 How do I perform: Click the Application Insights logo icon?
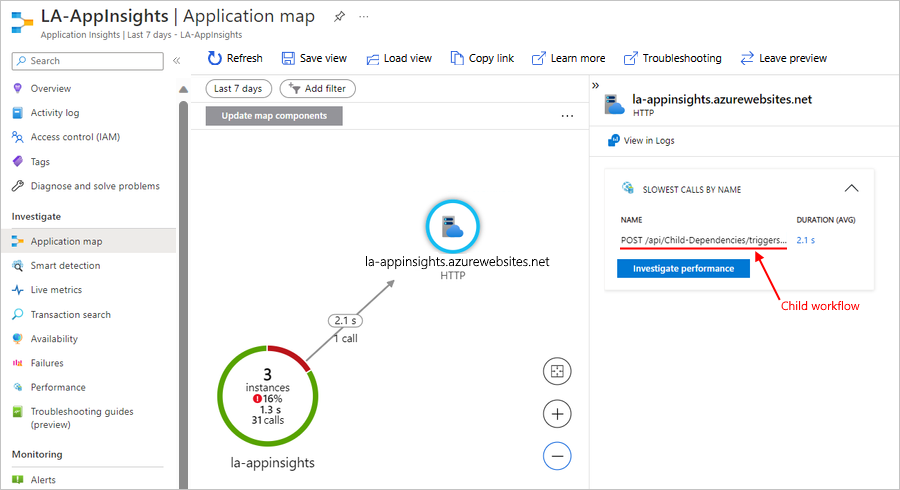coord(22,23)
